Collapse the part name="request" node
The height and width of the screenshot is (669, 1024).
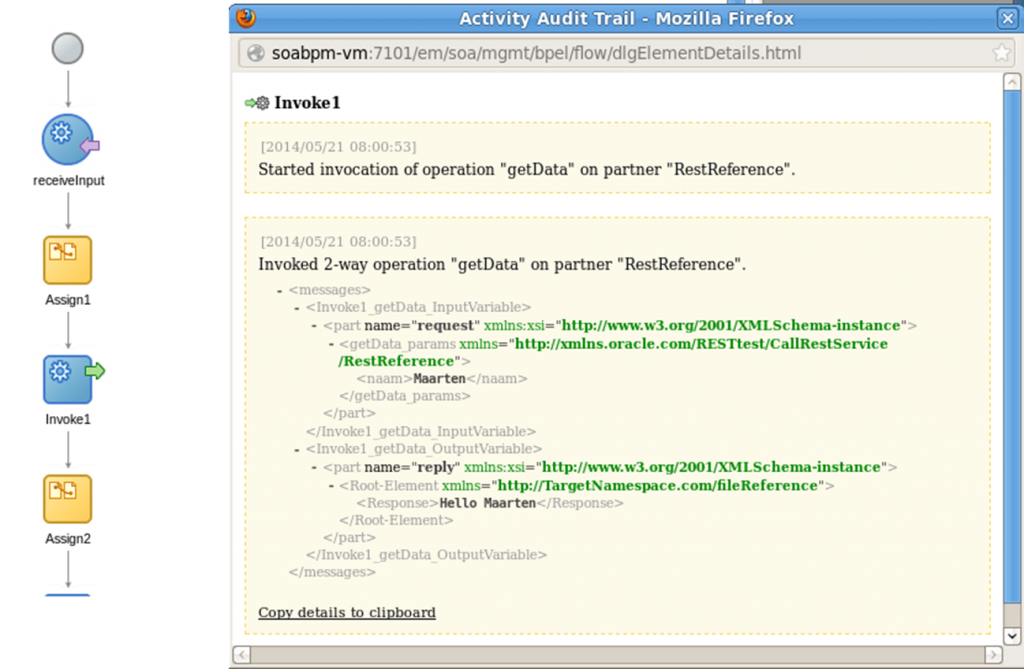313,326
